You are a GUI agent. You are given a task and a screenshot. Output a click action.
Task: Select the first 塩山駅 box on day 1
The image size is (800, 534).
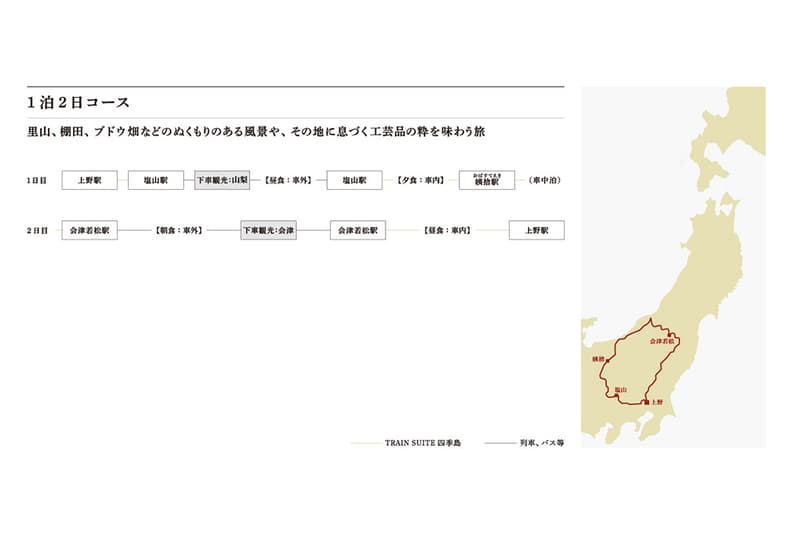155,180
